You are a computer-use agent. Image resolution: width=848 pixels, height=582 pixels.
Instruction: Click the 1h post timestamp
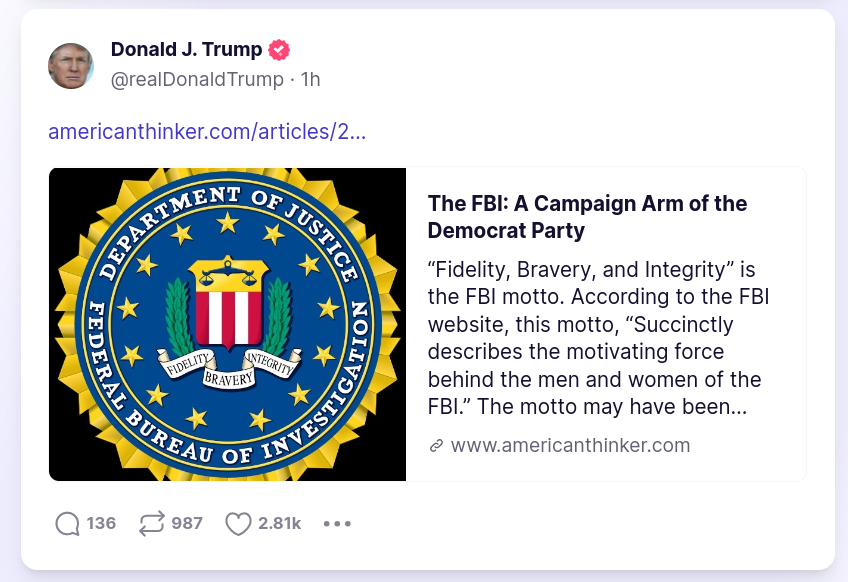click(310, 79)
